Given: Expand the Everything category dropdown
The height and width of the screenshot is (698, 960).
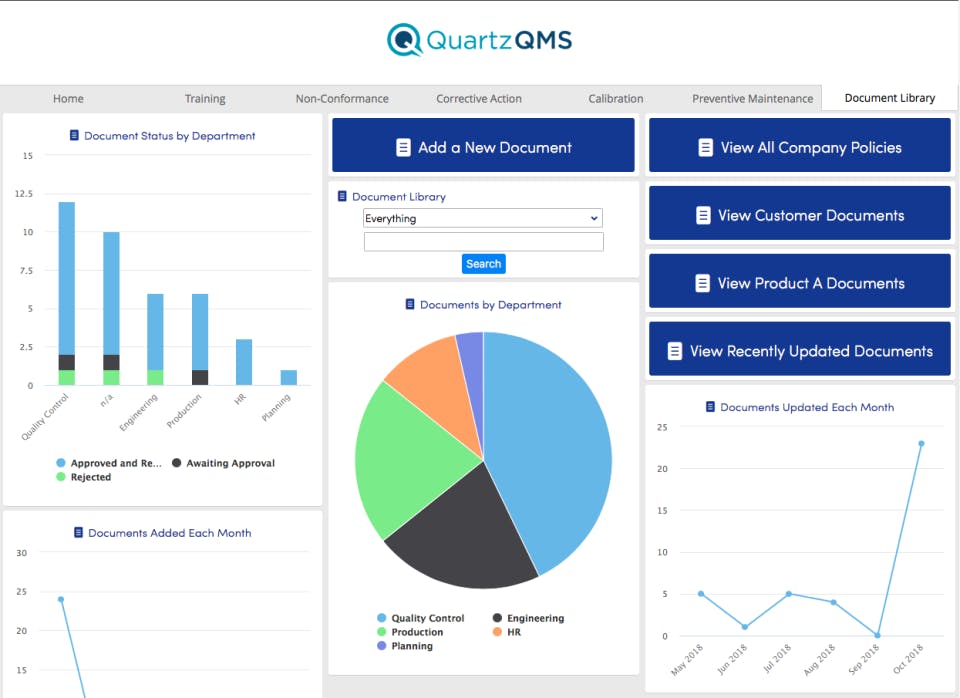Looking at the screenshot, I should [483, 218].
